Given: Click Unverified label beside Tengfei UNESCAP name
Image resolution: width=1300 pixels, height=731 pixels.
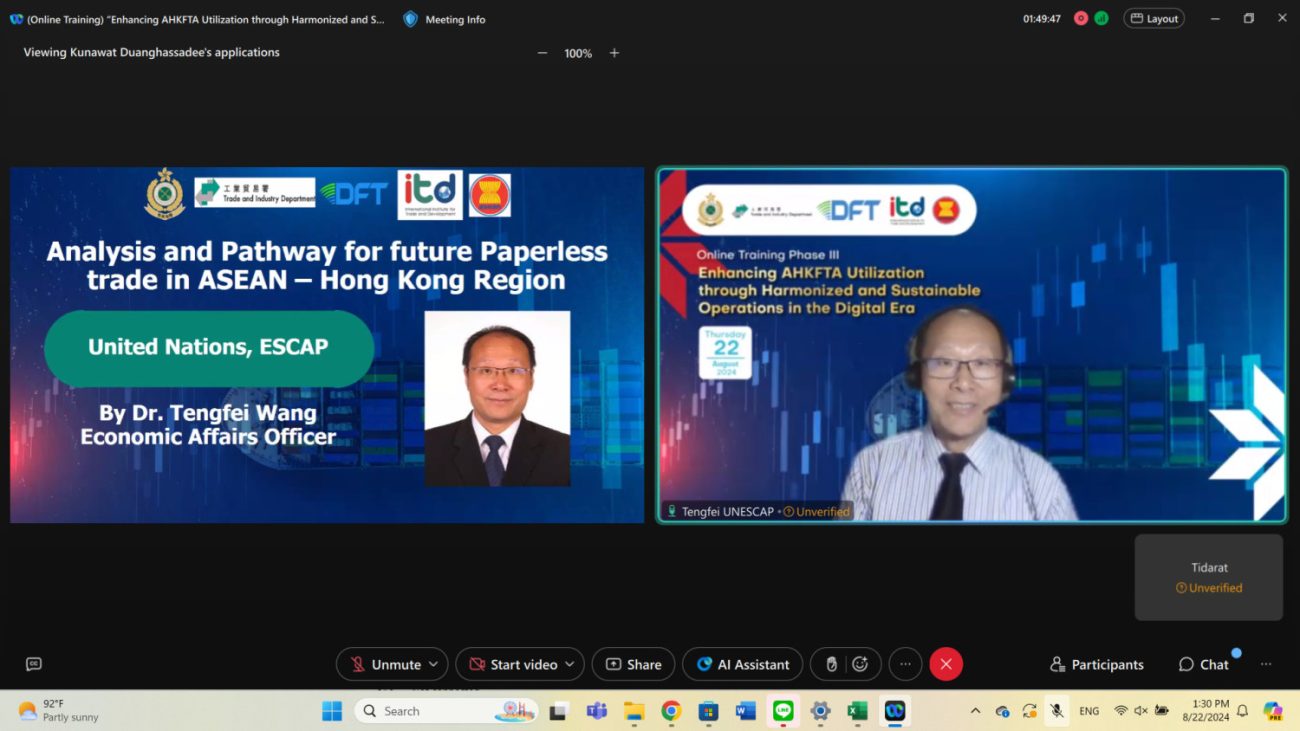Looking at the screenshot, I should click(816, 512).
